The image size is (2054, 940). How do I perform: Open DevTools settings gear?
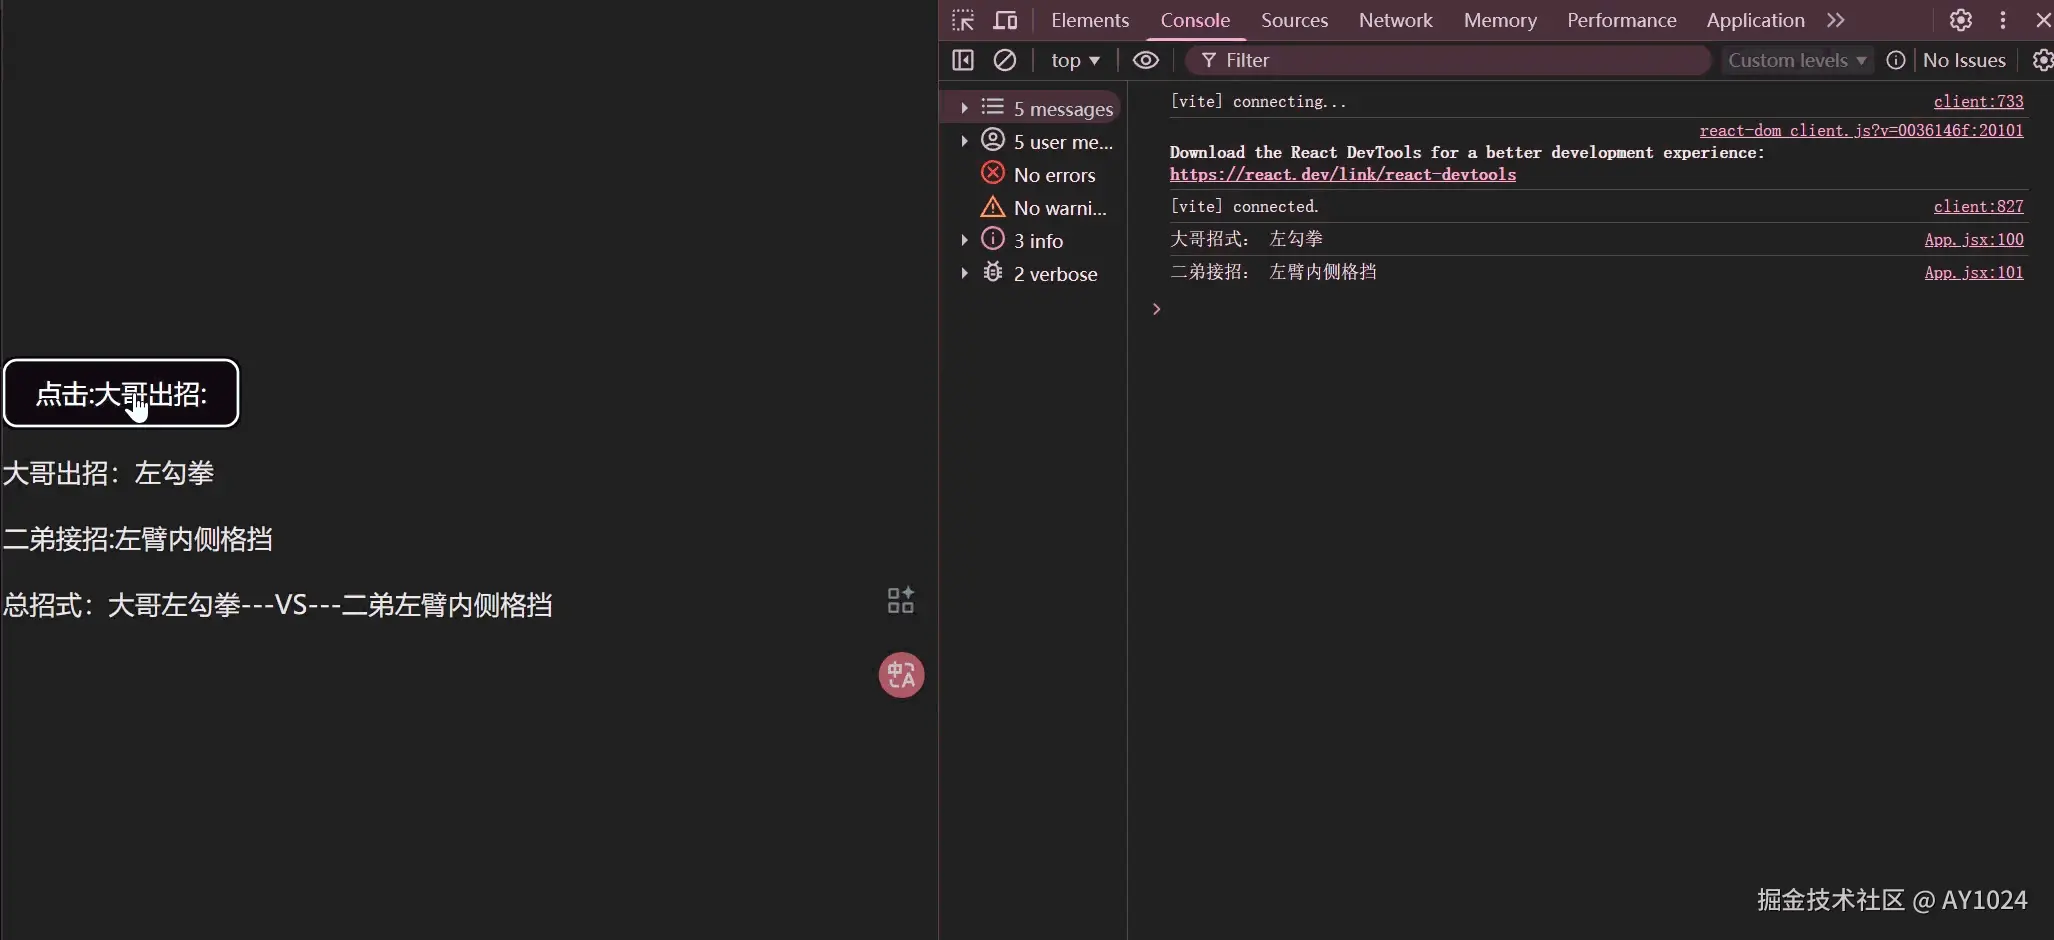tap(1961, 20)
